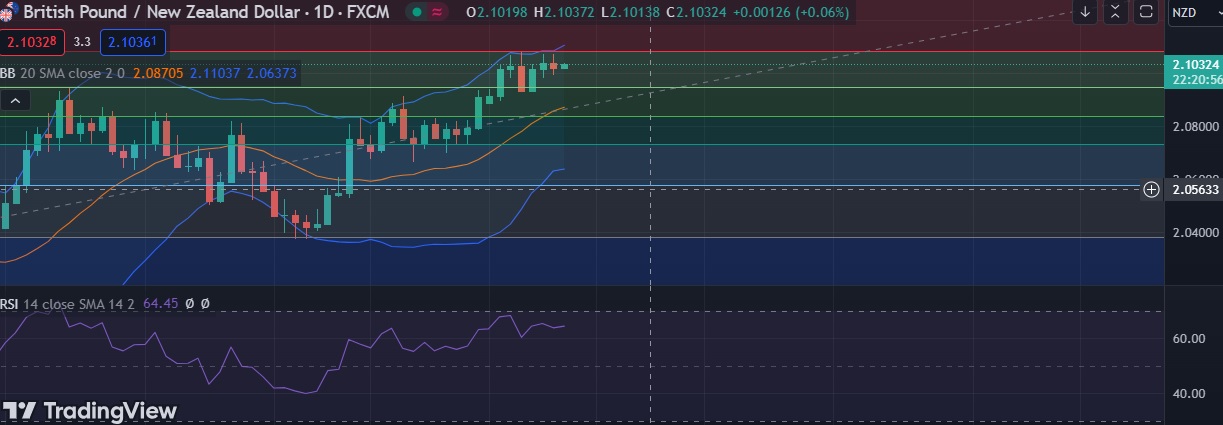Click the maximize pane square icon
The image size is (1223, 425).
[1146, 12]
